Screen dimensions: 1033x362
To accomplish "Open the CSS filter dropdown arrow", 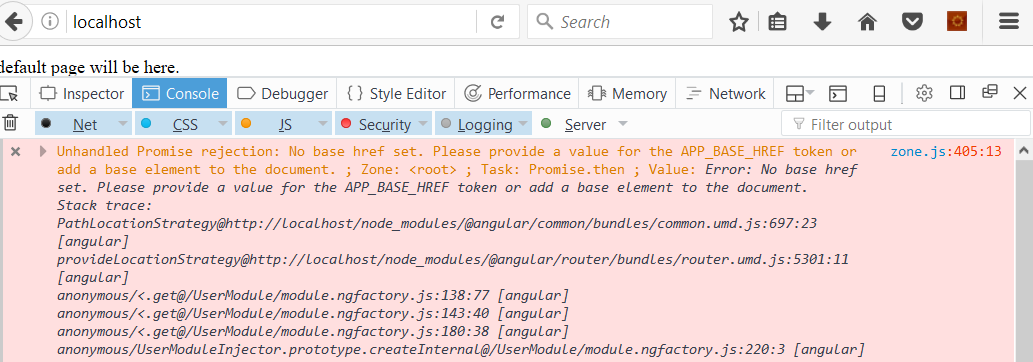I will click(x=223, y=124).
